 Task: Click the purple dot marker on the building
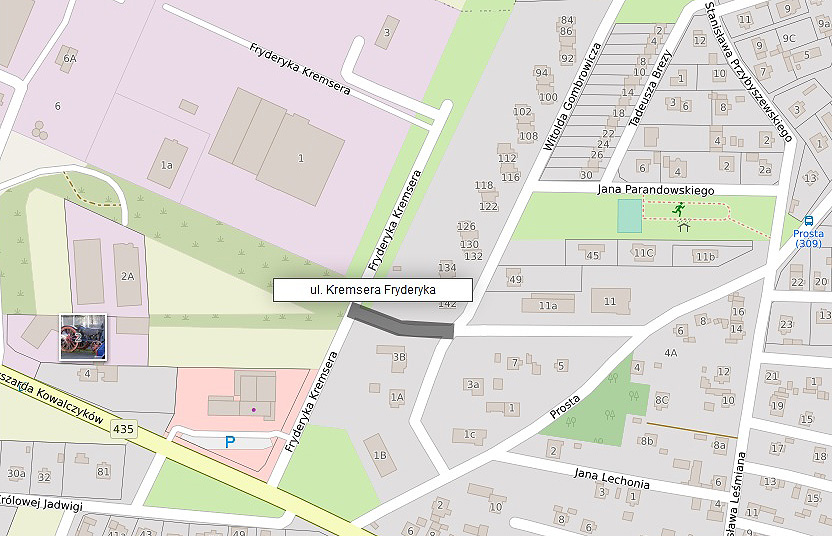coord(254,408)
